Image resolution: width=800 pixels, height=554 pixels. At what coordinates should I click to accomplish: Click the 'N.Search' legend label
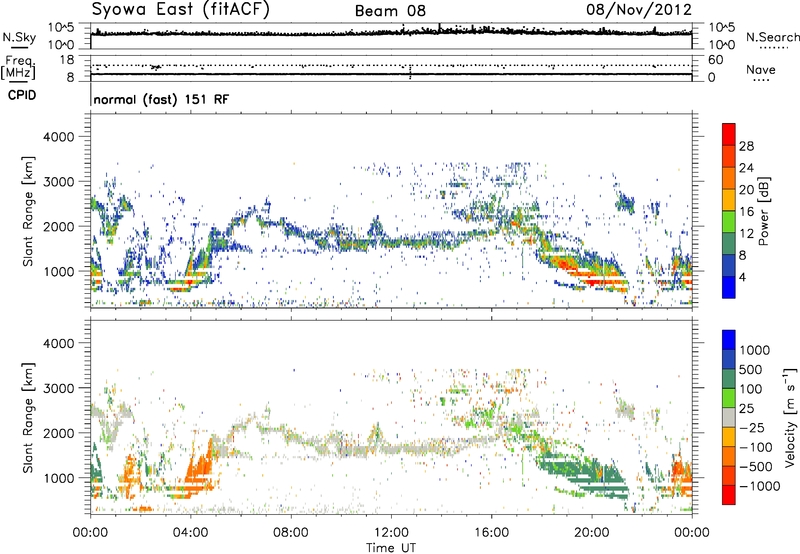772,37
